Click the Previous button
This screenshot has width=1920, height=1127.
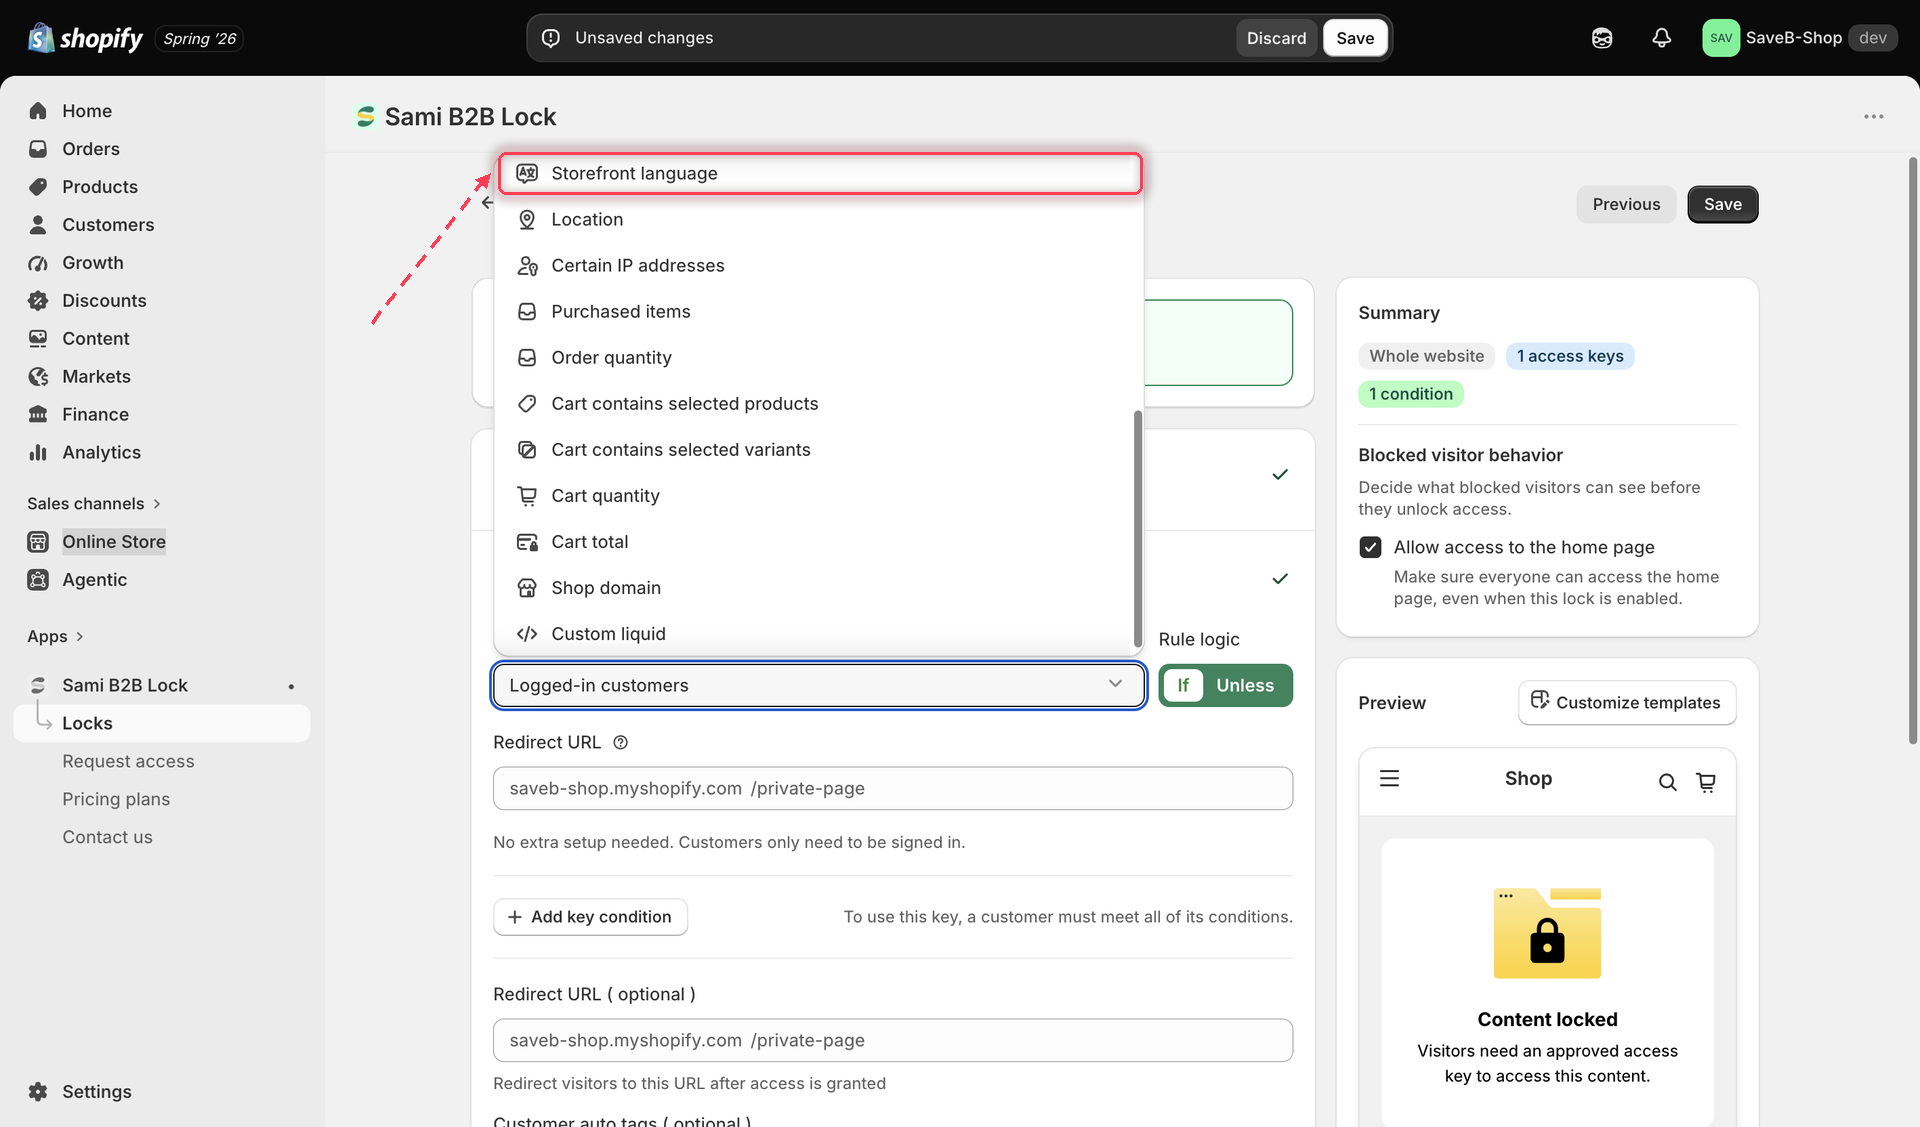(x=1626, y=204)
